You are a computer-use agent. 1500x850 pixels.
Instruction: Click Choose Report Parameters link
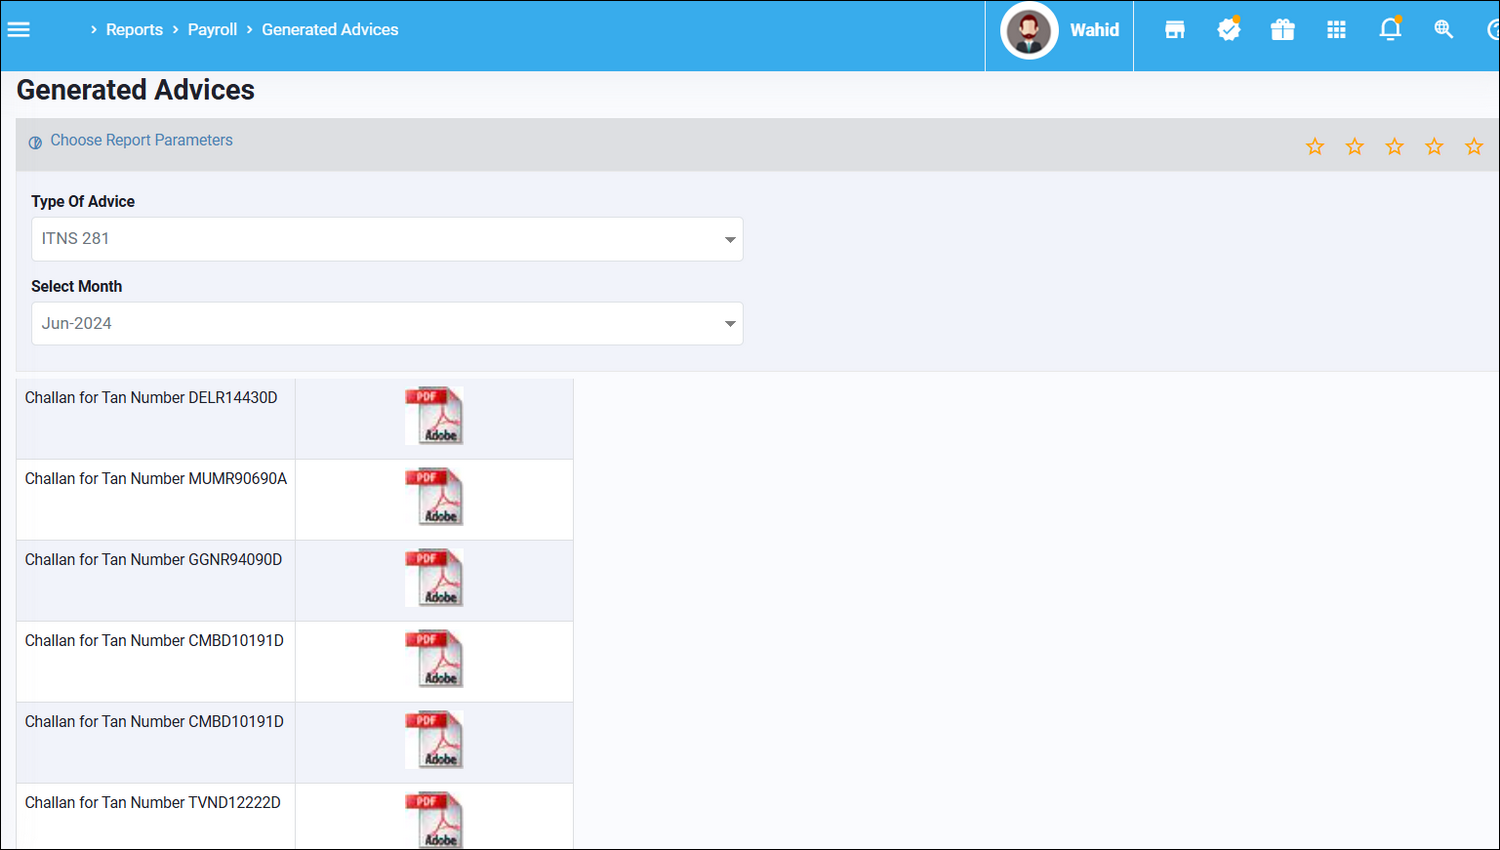tap(141, 141)
